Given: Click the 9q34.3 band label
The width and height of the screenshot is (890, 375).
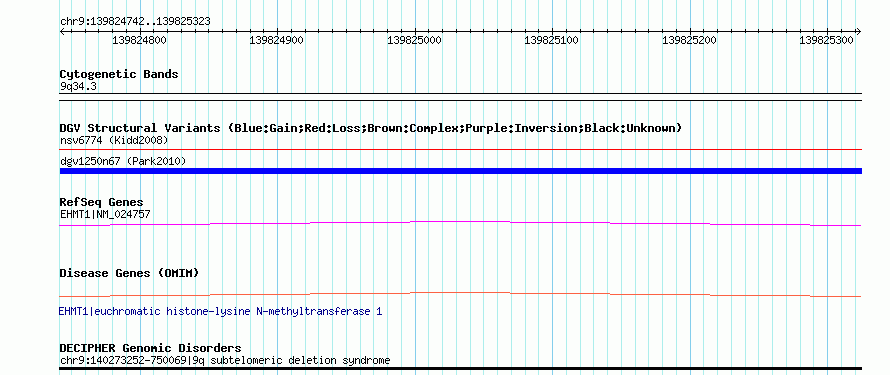Looking at the screenshot, I should 74,87.
